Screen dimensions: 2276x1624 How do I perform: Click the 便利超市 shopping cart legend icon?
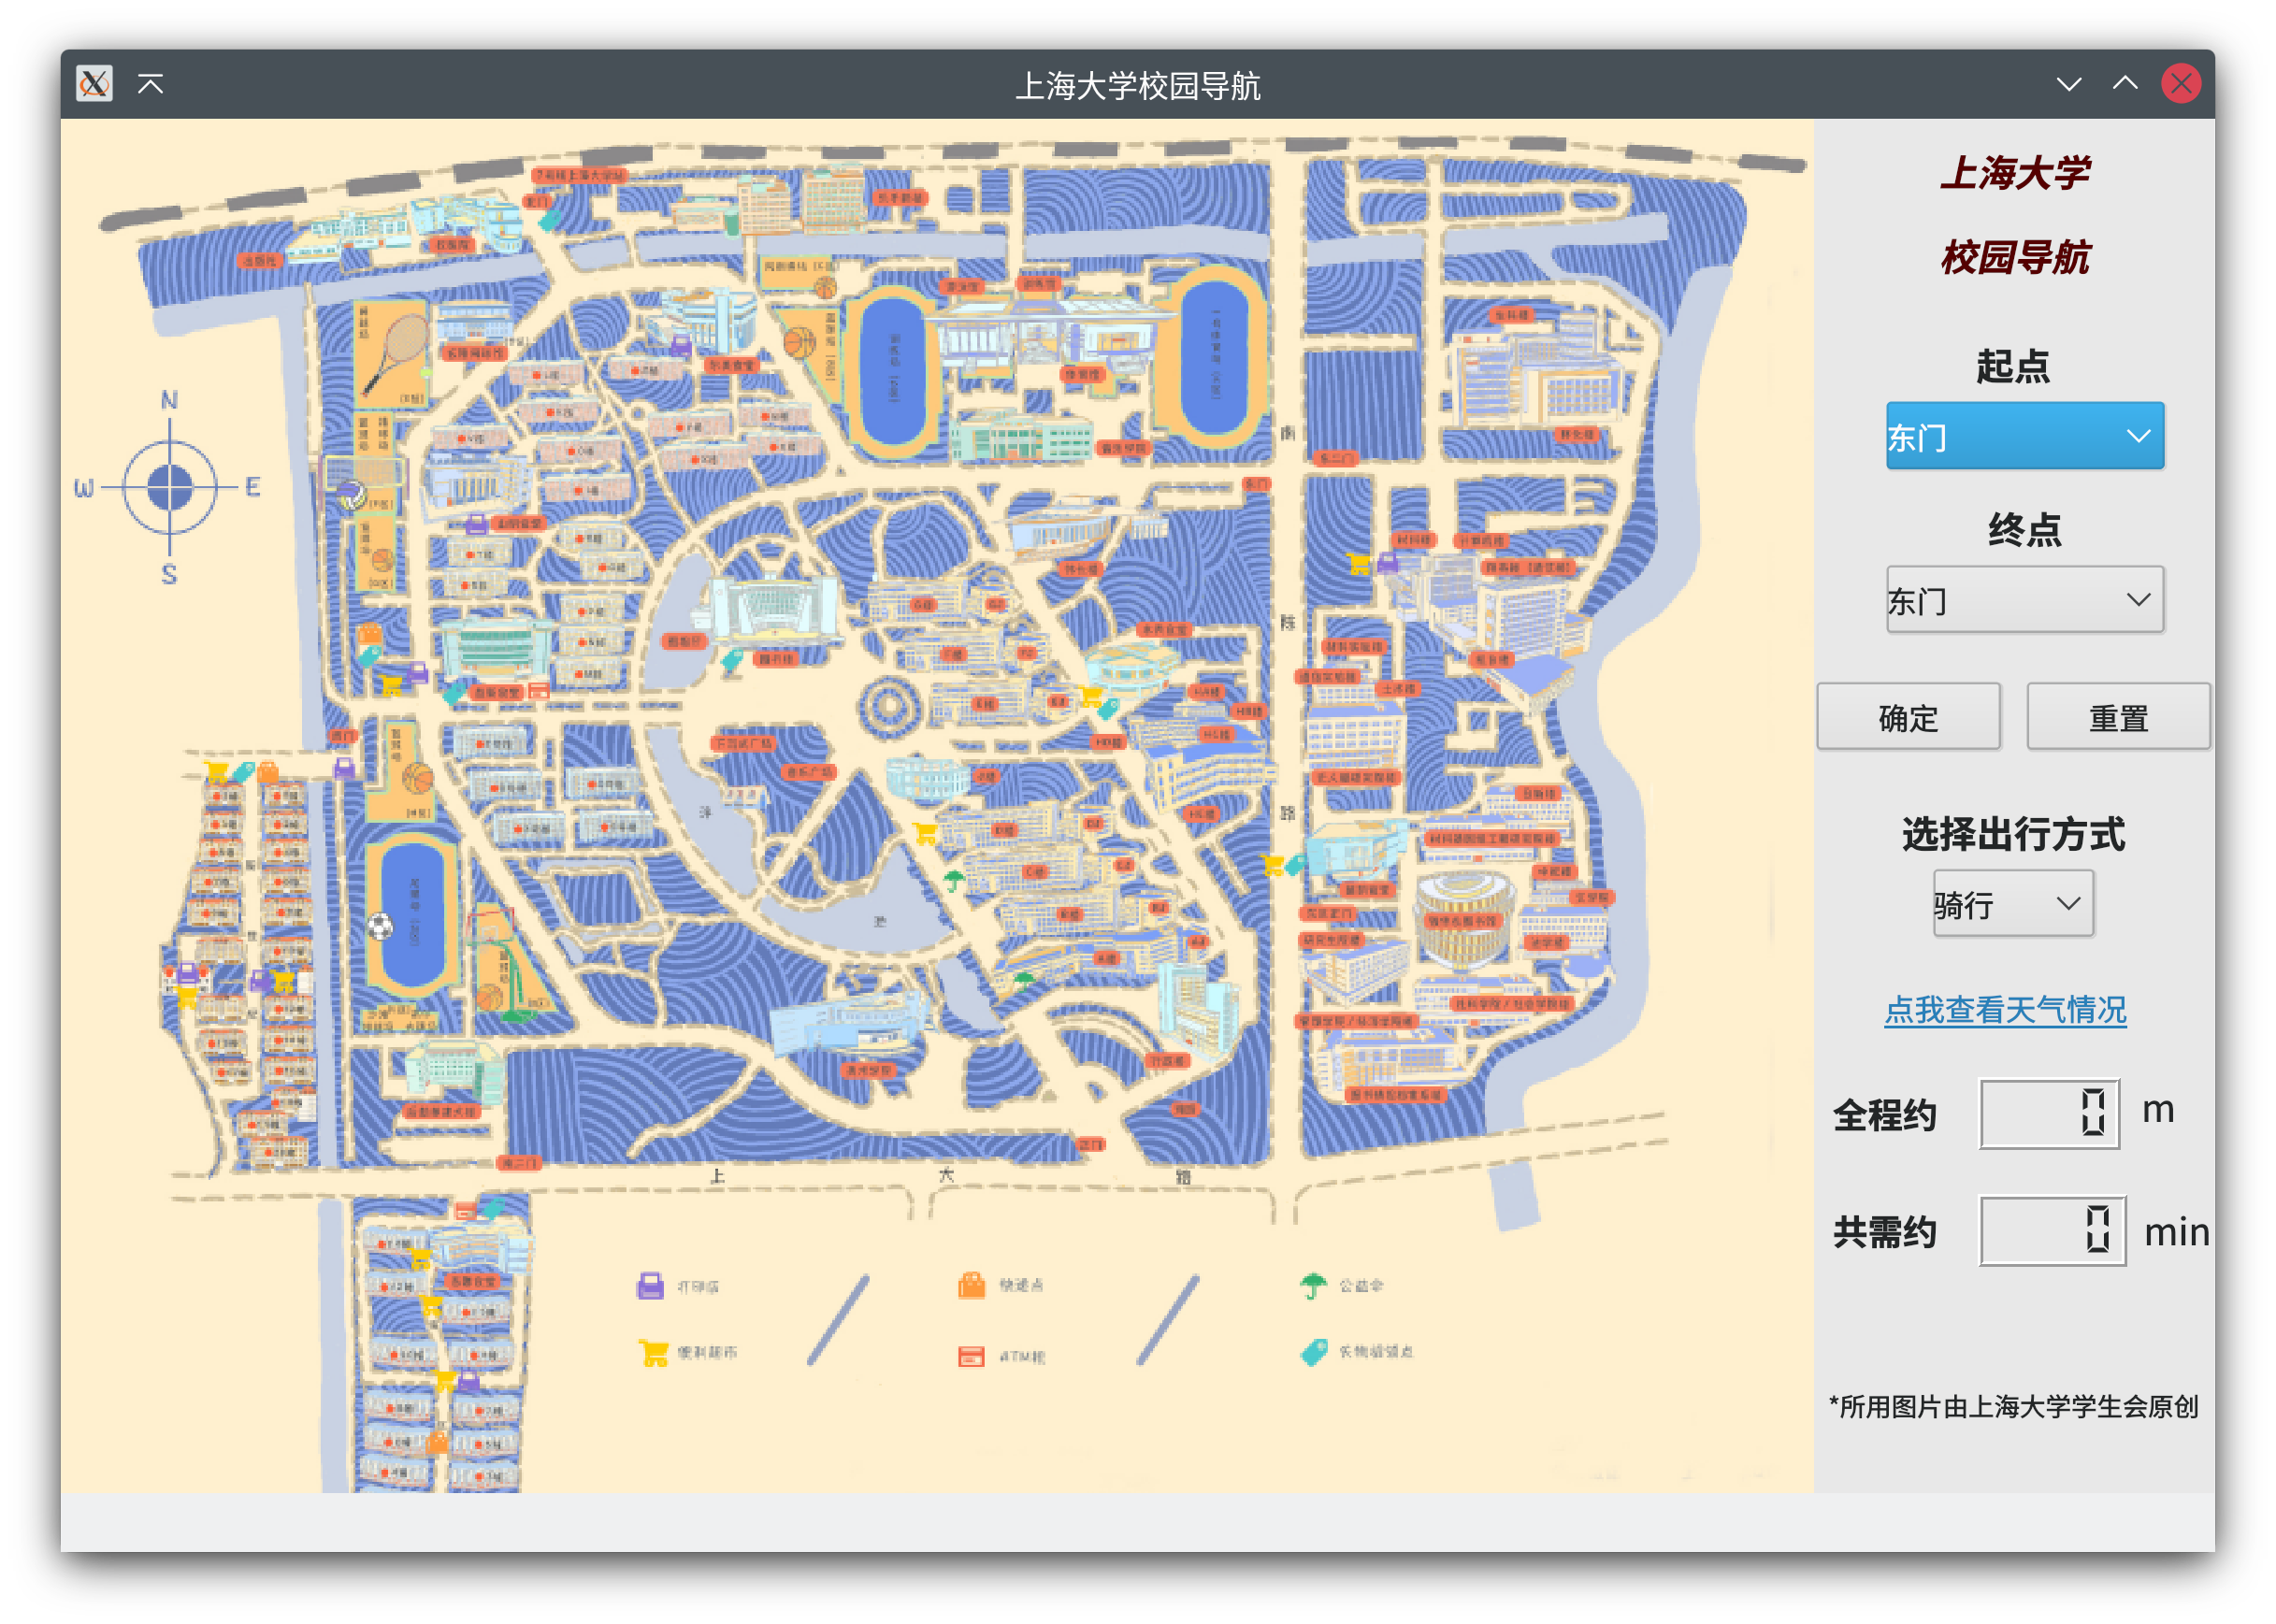pyautogui.click(x=652, y=1352)
